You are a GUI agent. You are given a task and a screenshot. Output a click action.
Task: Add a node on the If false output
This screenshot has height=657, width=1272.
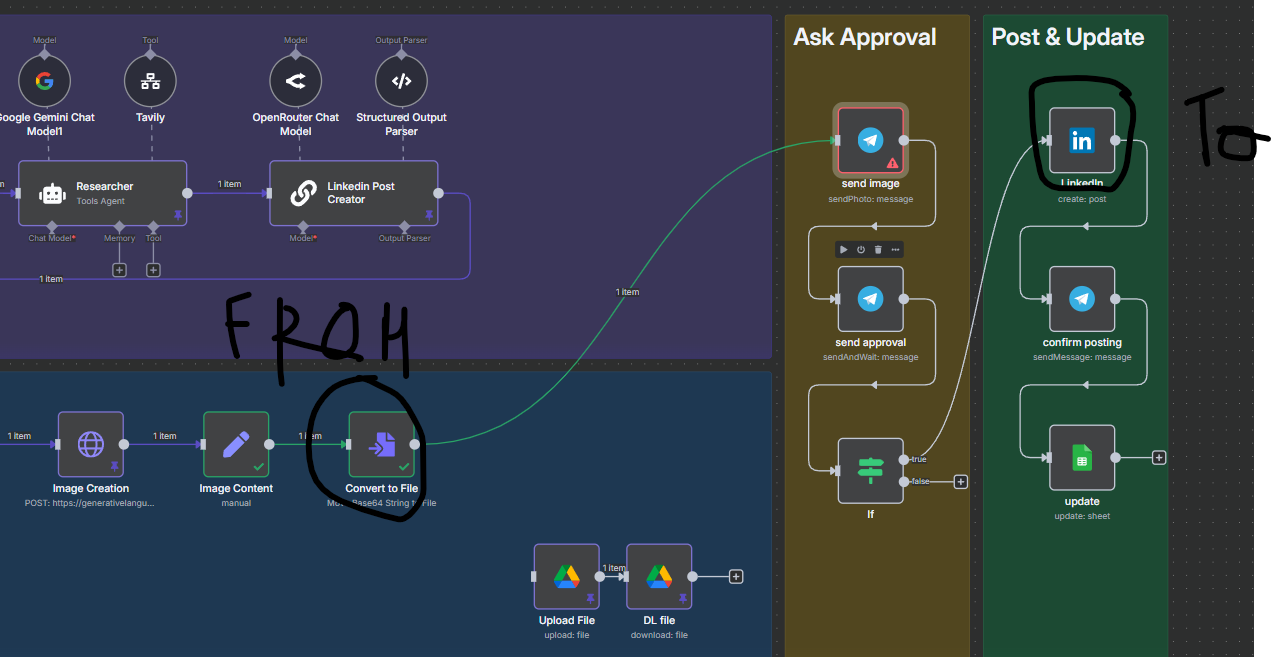tap(960, 481)
